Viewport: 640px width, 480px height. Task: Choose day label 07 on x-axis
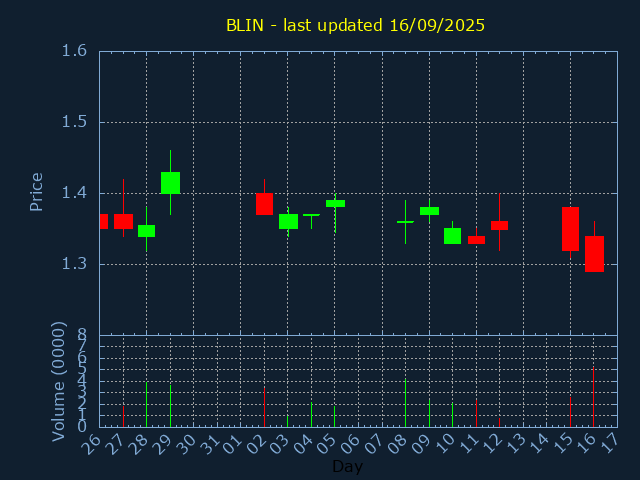373,444
